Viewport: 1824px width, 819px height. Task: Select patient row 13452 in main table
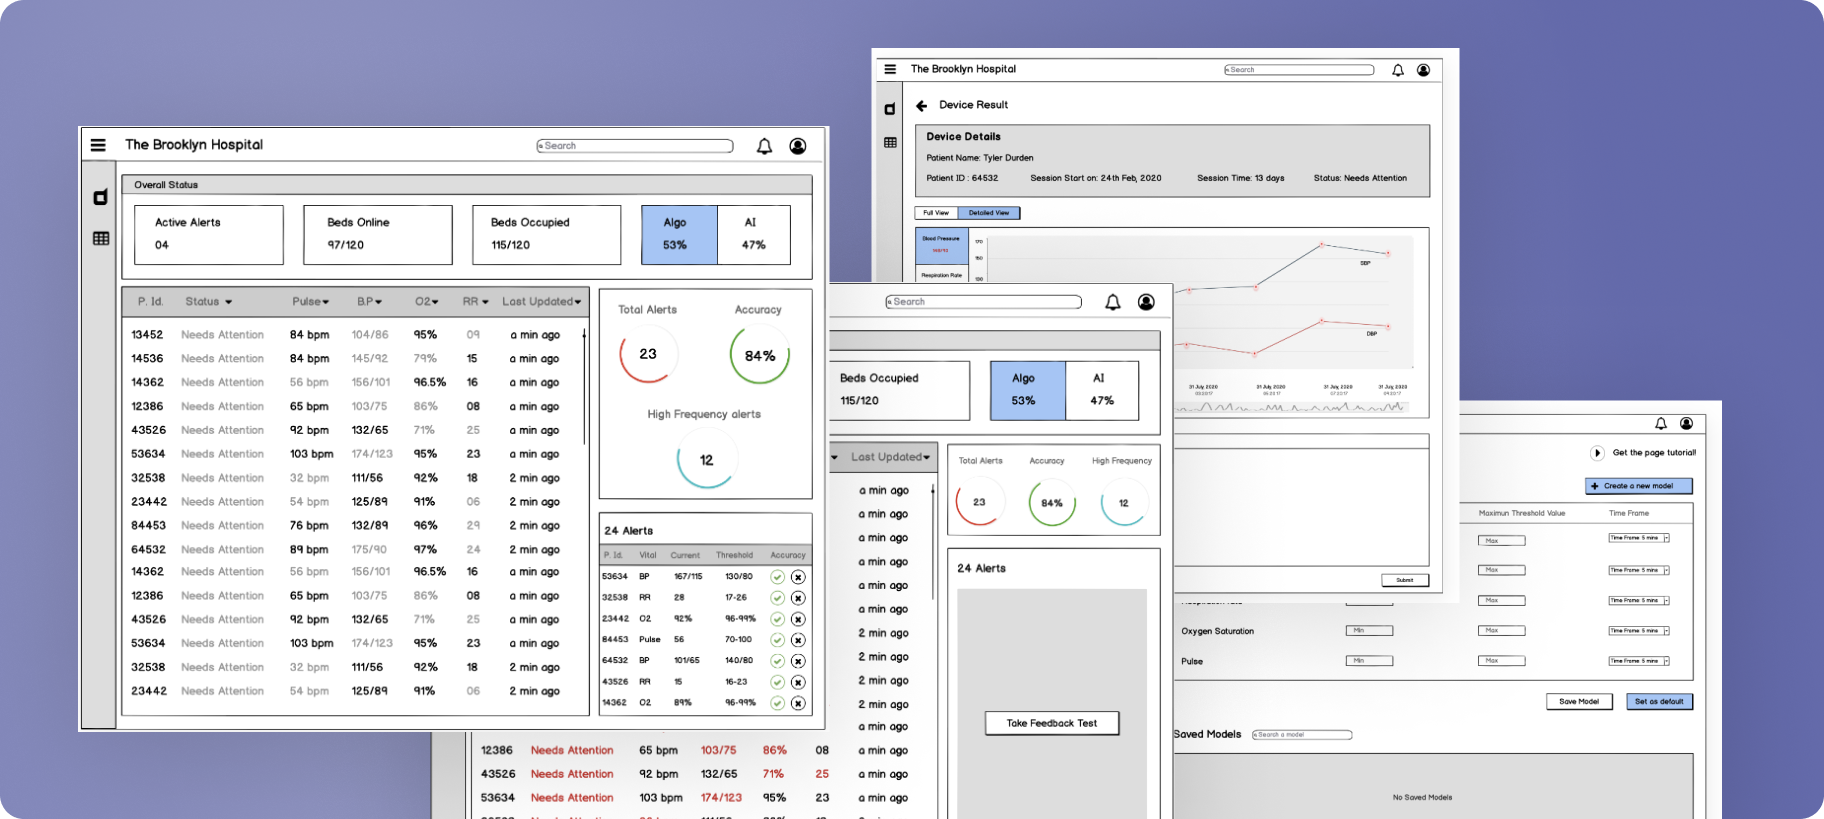point(352,335)
